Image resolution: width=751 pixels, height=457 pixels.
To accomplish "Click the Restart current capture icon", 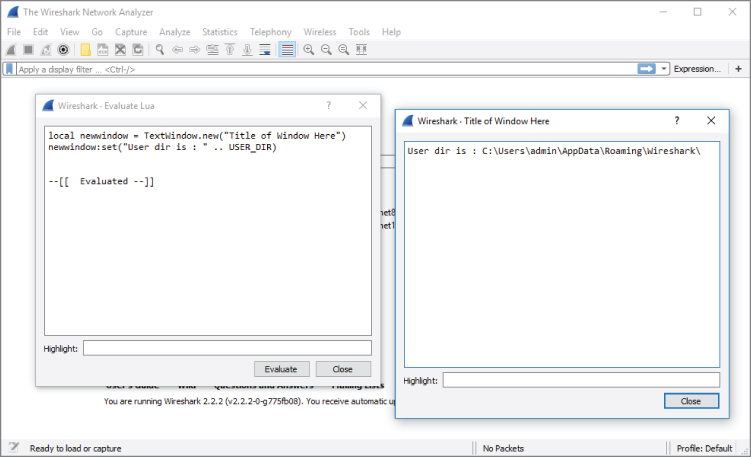I will [46, 49].
